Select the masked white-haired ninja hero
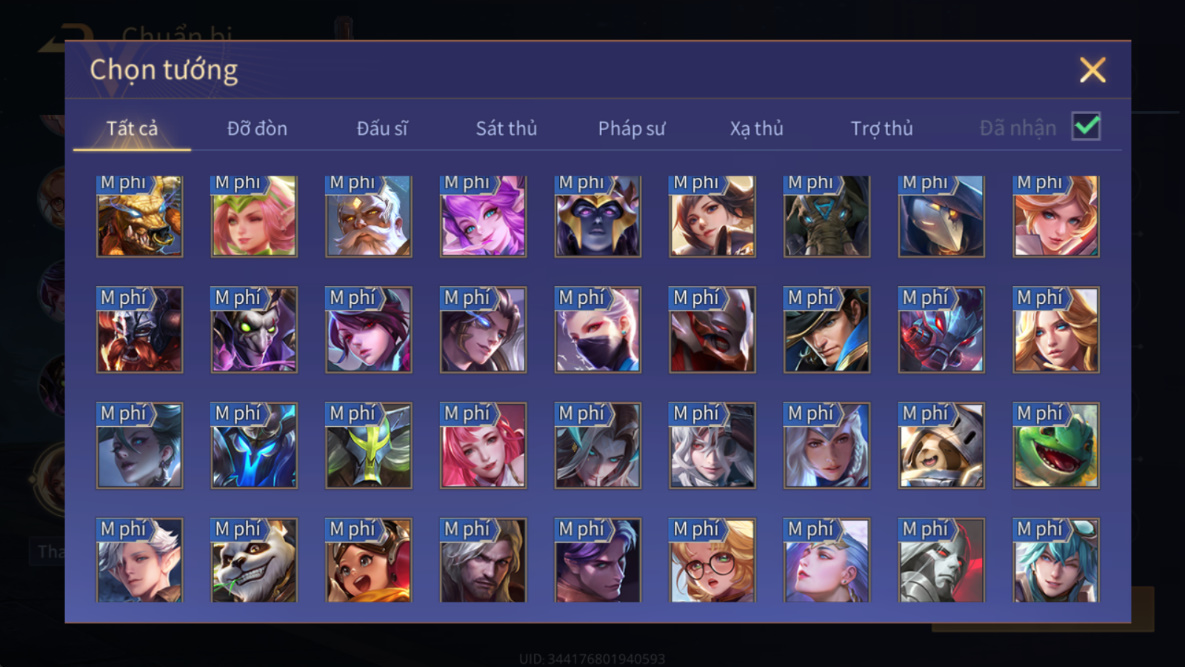This screenshot has height=667, width=1185. coord(598,329)
